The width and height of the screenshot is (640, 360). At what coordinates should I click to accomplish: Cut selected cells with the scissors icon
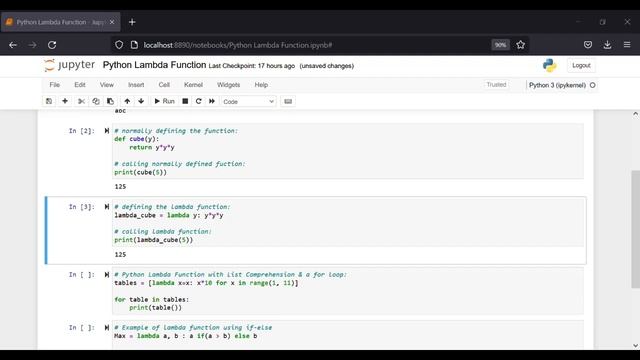[81, 101]
